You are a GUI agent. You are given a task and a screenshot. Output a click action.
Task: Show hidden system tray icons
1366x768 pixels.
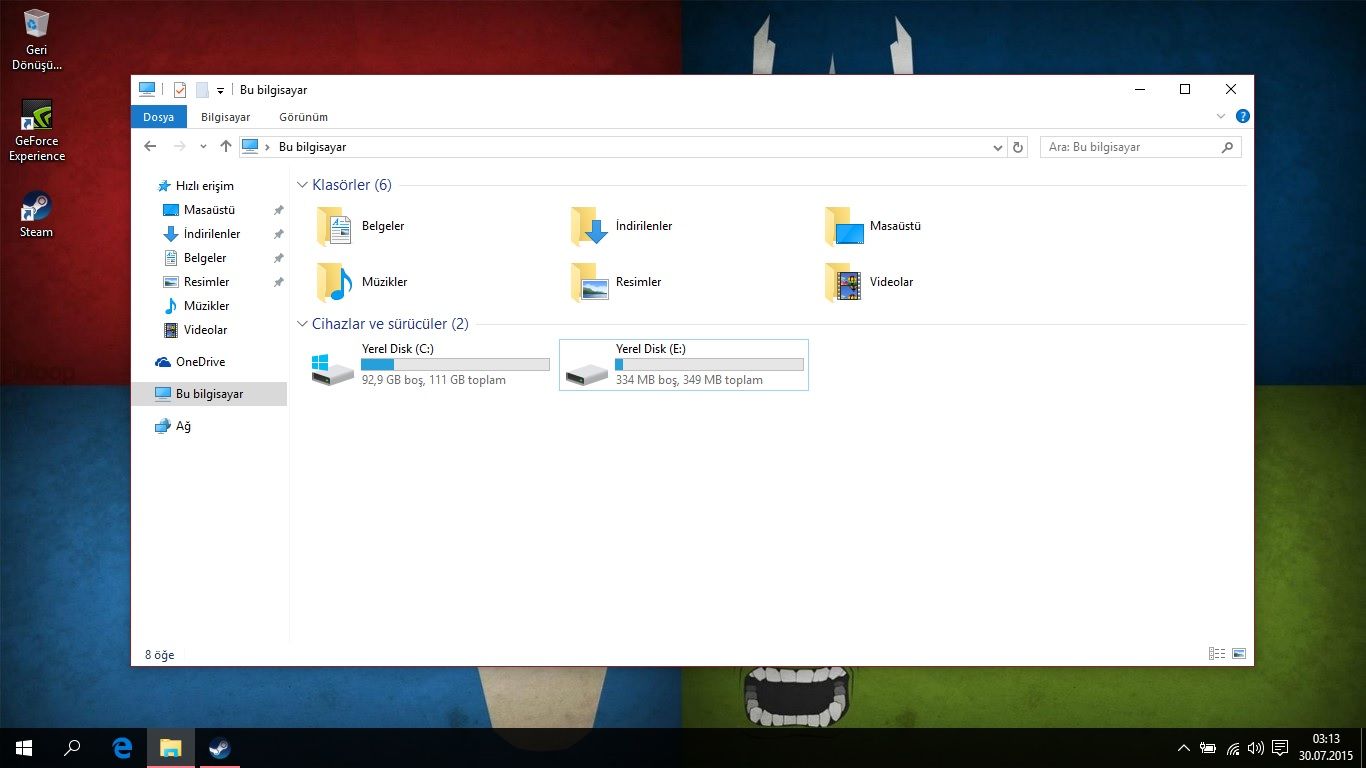1184,748
